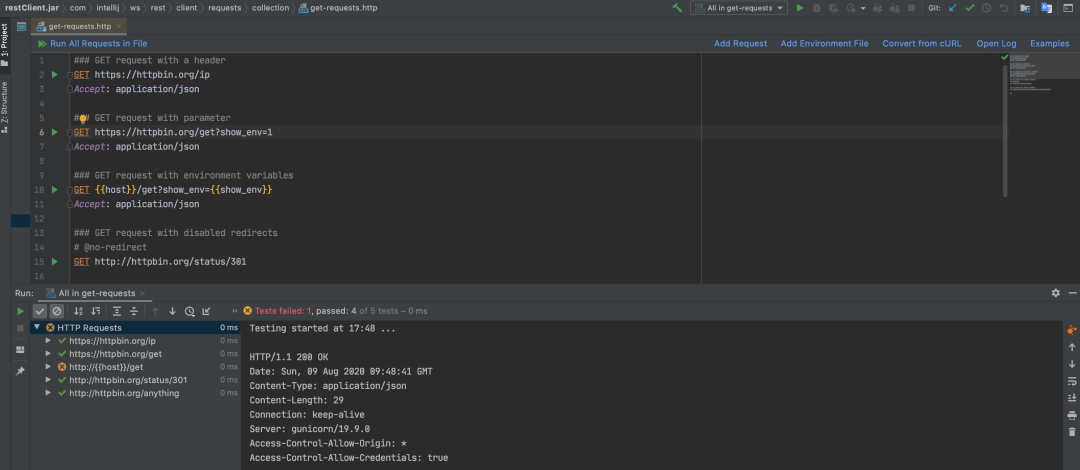Click the orange icon at the top of the console's right strip
Image resolution: width=1080 pixels, height=470 pixels.
coord(1072,330)
